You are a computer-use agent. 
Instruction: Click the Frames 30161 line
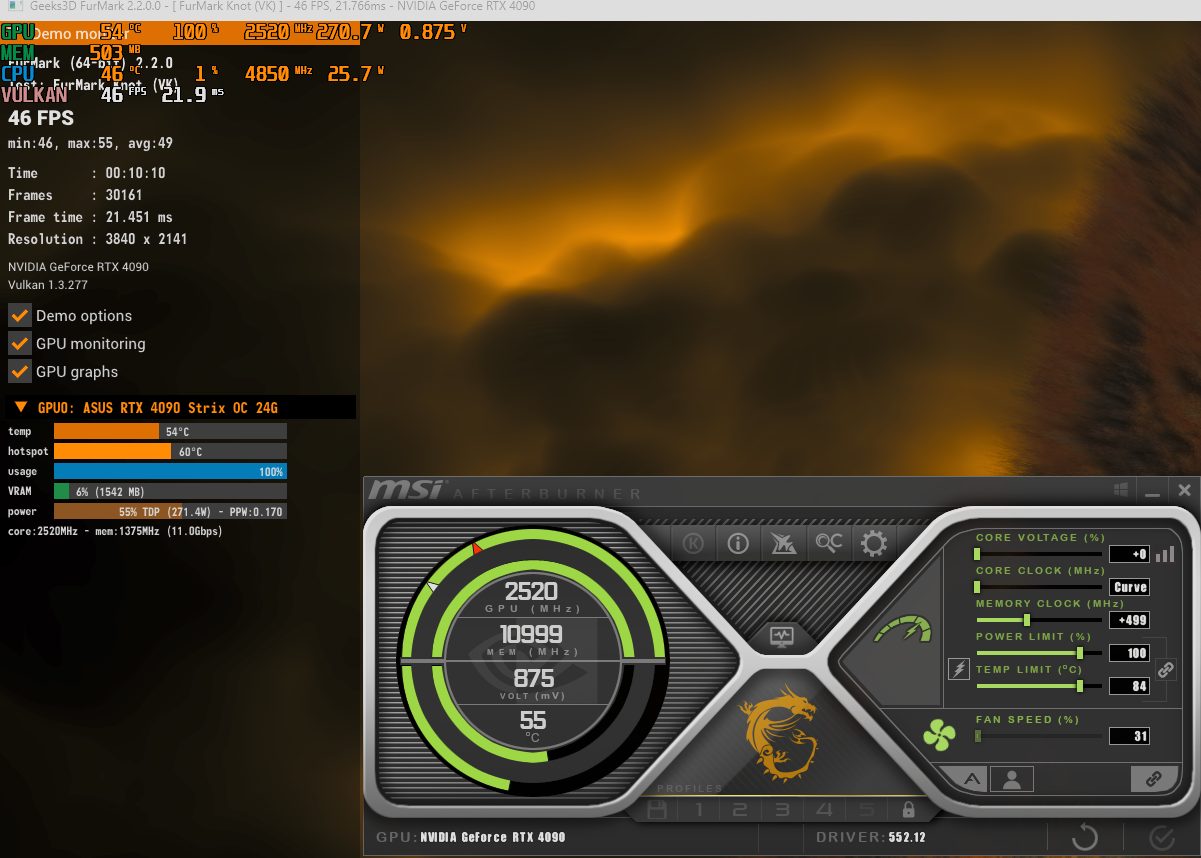[x=75, y=195]
